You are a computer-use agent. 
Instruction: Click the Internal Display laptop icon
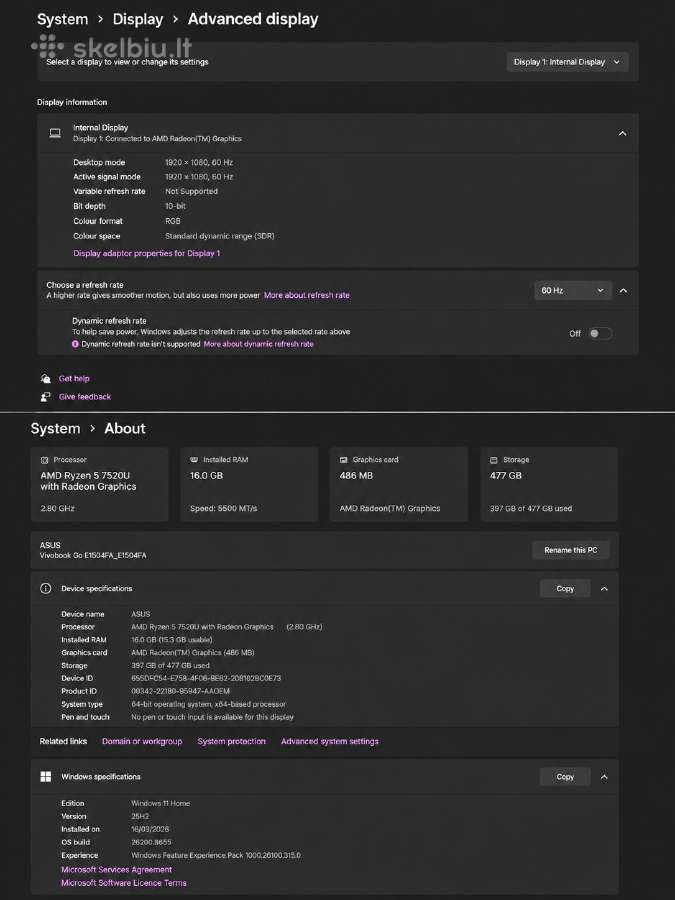pyautogui.click(x=55, y=133)
